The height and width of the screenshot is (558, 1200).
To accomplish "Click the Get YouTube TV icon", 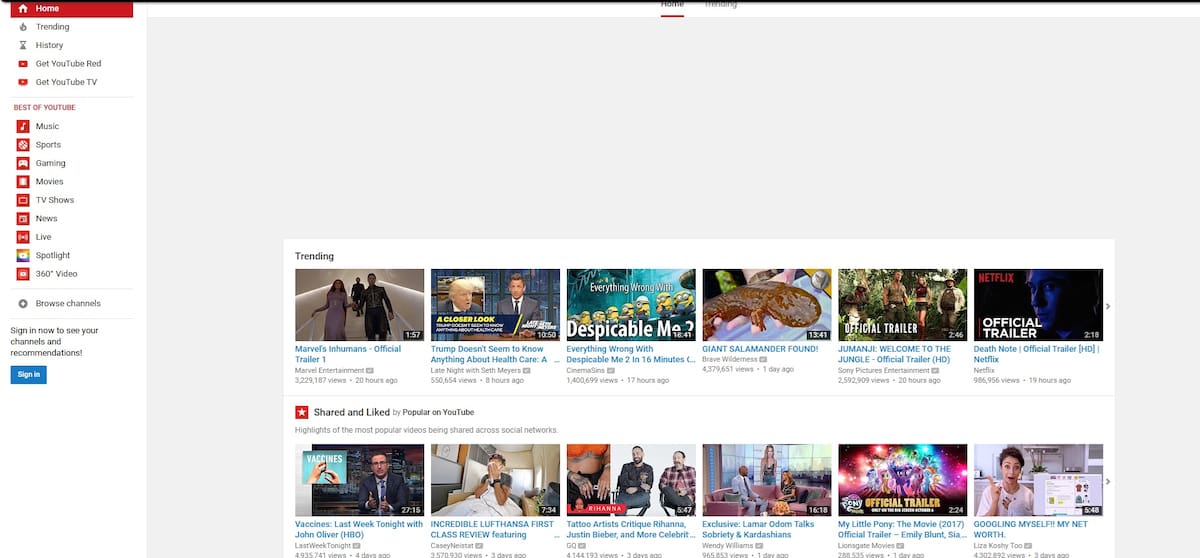I will pyautogui.click(x=23, y=82).
